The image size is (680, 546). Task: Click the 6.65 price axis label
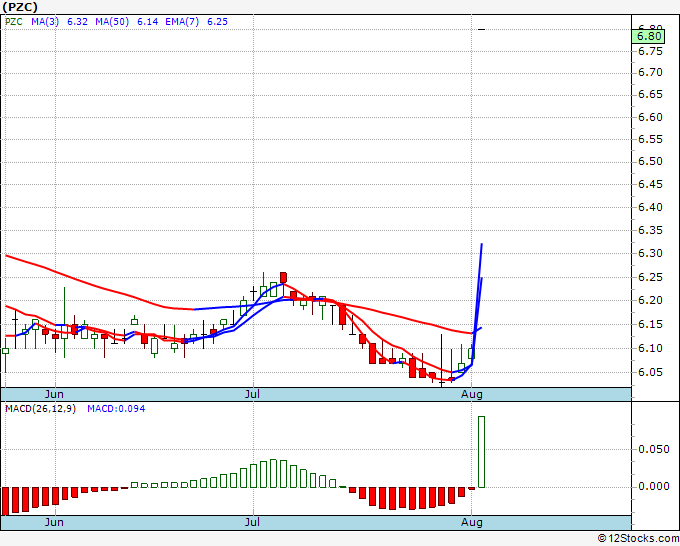tap(650, 95)
